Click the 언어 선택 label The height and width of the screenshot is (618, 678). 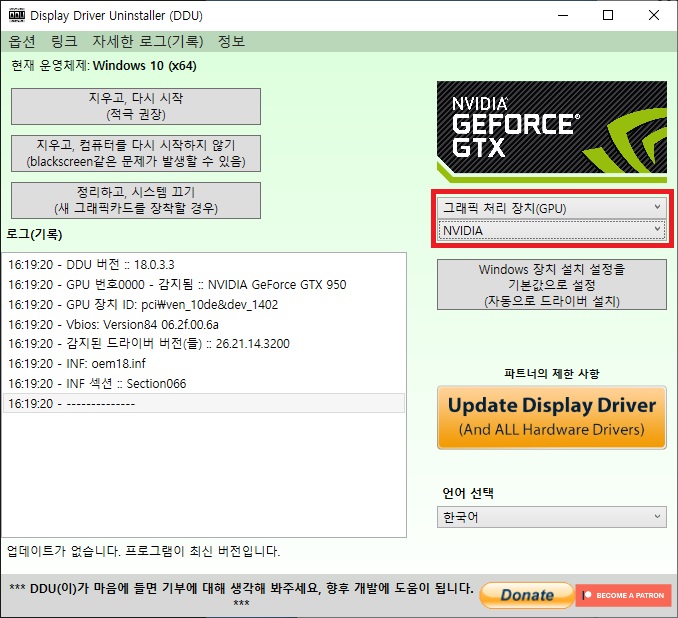click(x=468, y=493)
